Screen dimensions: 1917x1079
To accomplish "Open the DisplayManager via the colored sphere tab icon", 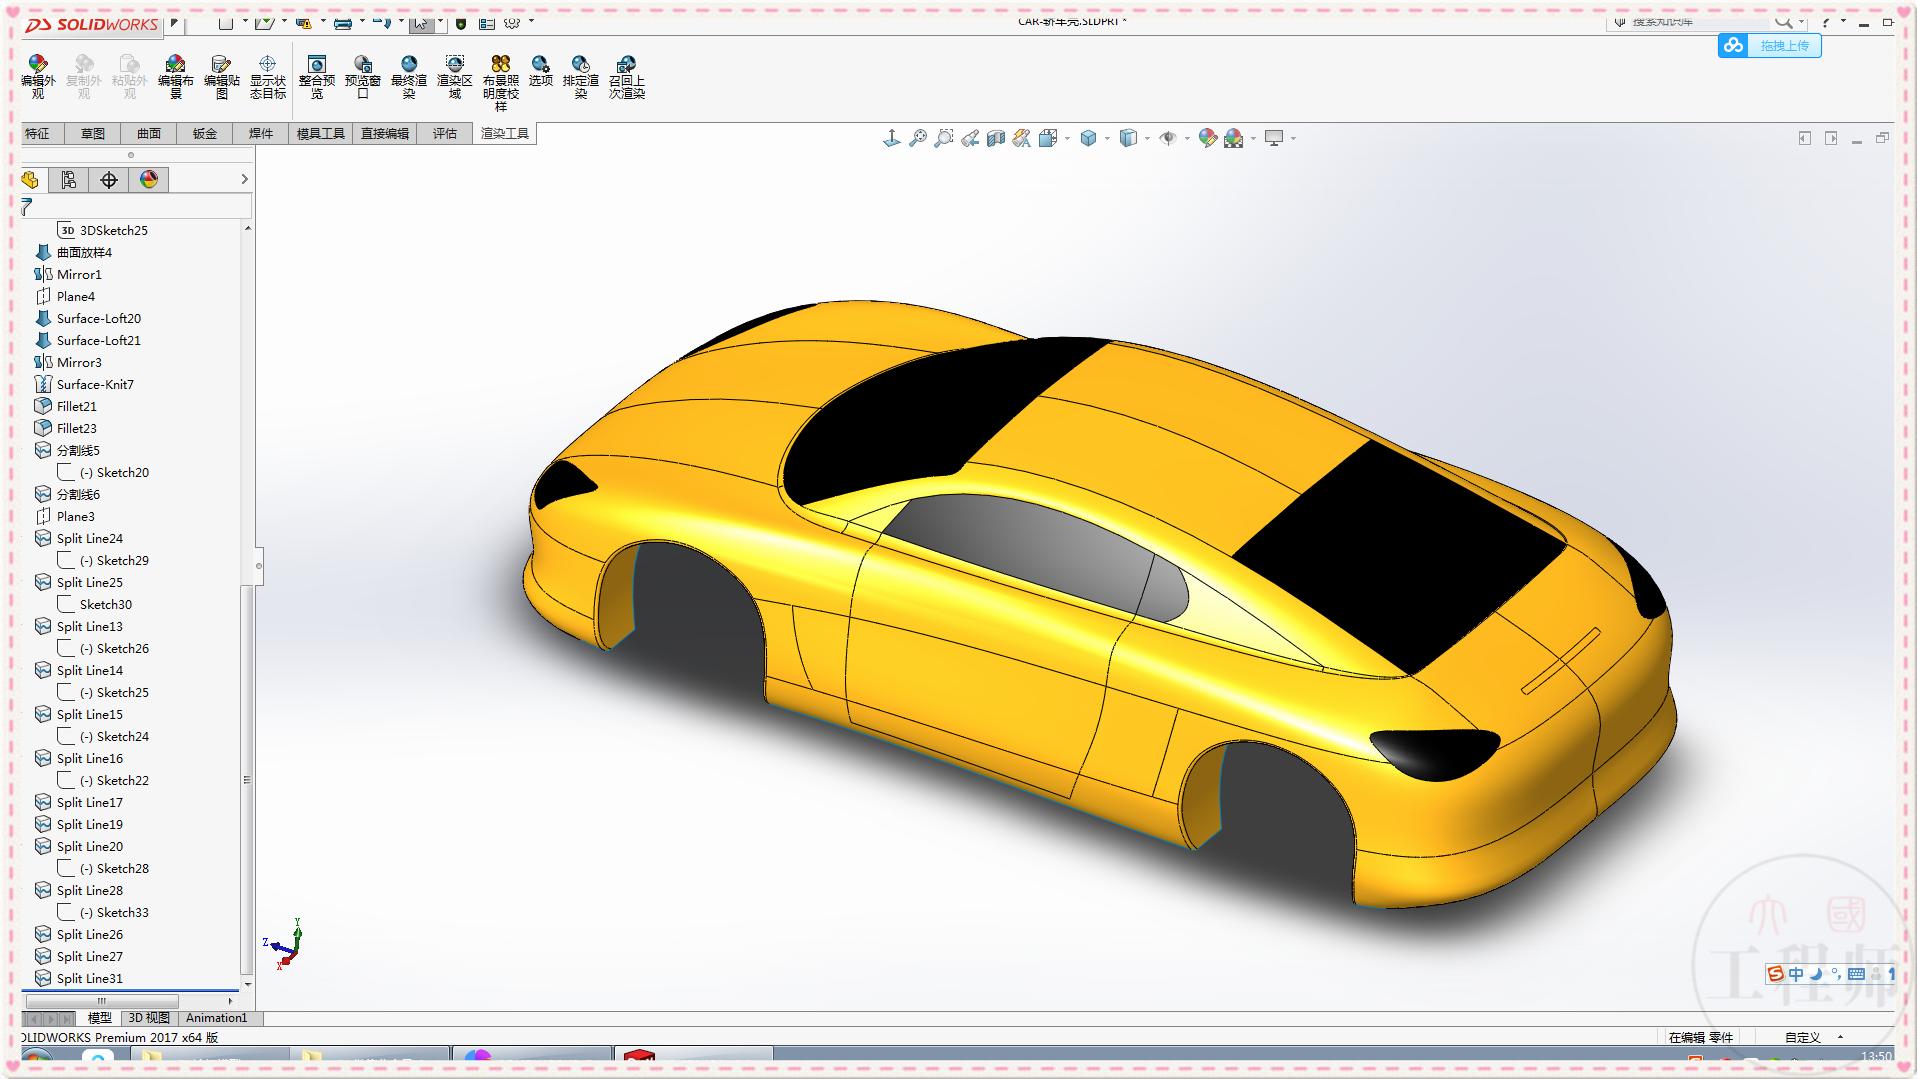I will point(148,180).
